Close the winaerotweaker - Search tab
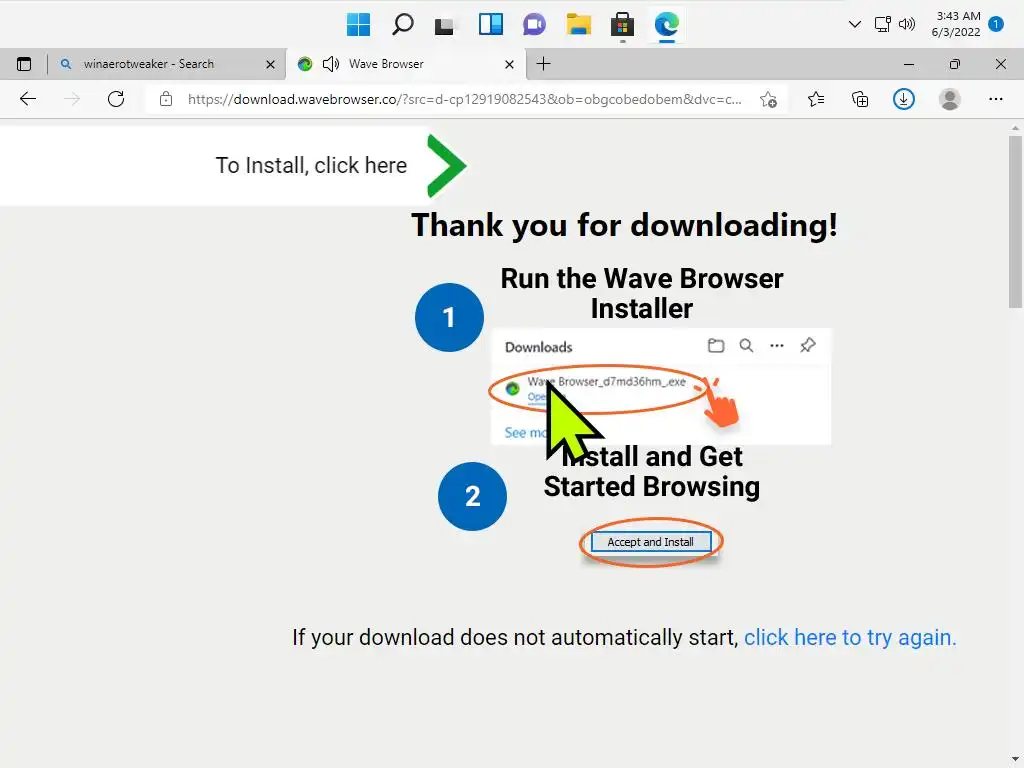 point(270,64)
